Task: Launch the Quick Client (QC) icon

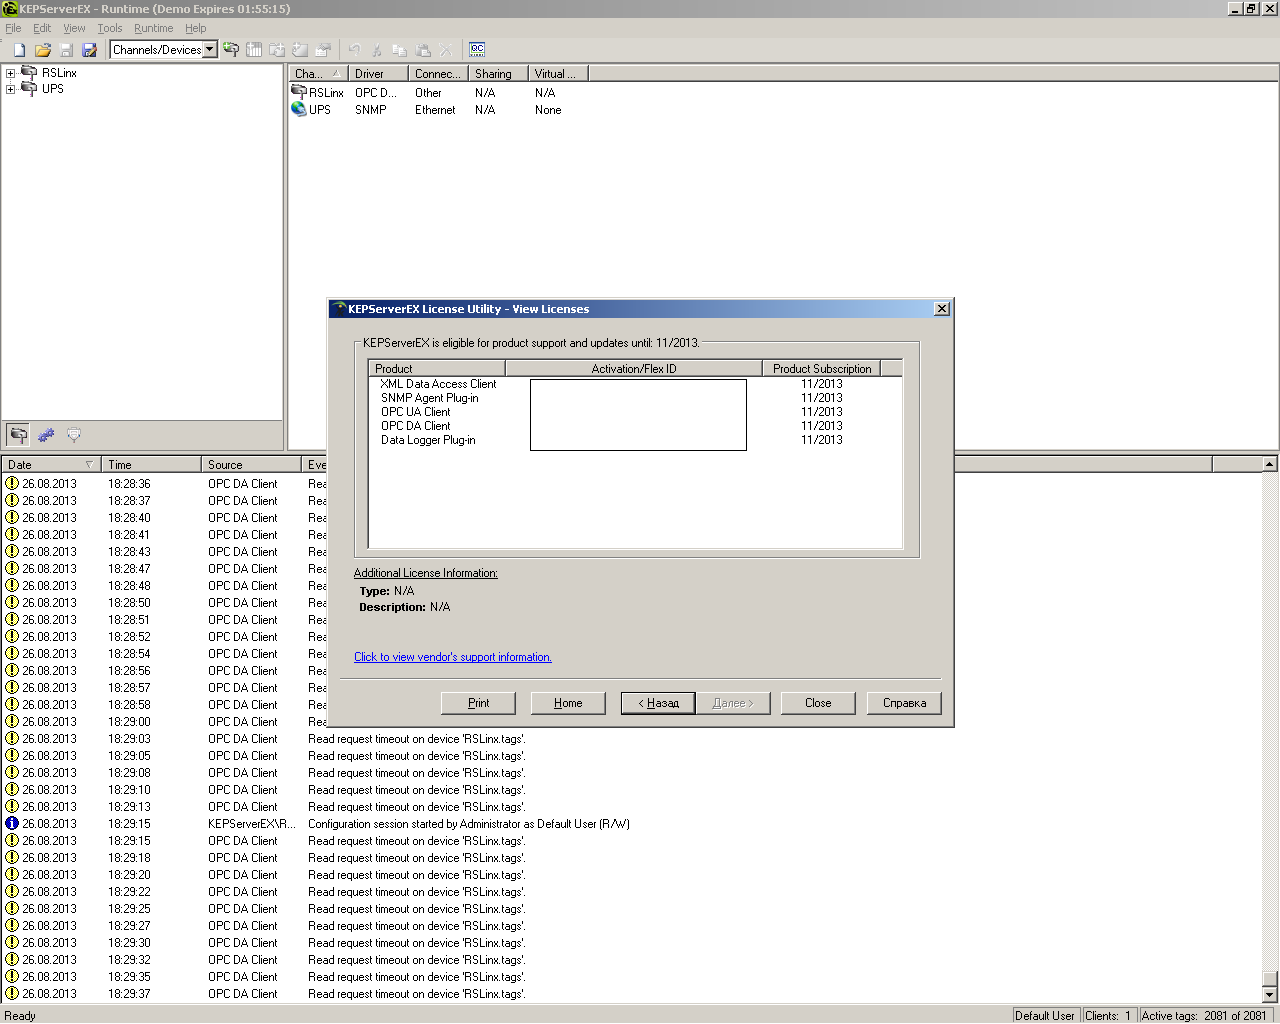Action: coord(477,49)
